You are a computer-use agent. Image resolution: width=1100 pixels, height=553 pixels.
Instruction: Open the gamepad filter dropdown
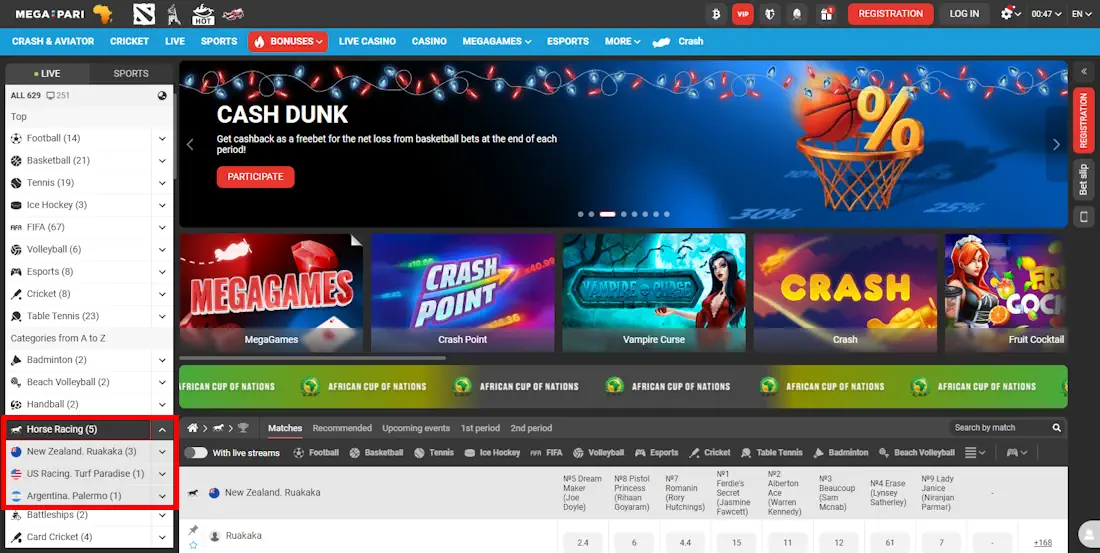point(1017,453)
